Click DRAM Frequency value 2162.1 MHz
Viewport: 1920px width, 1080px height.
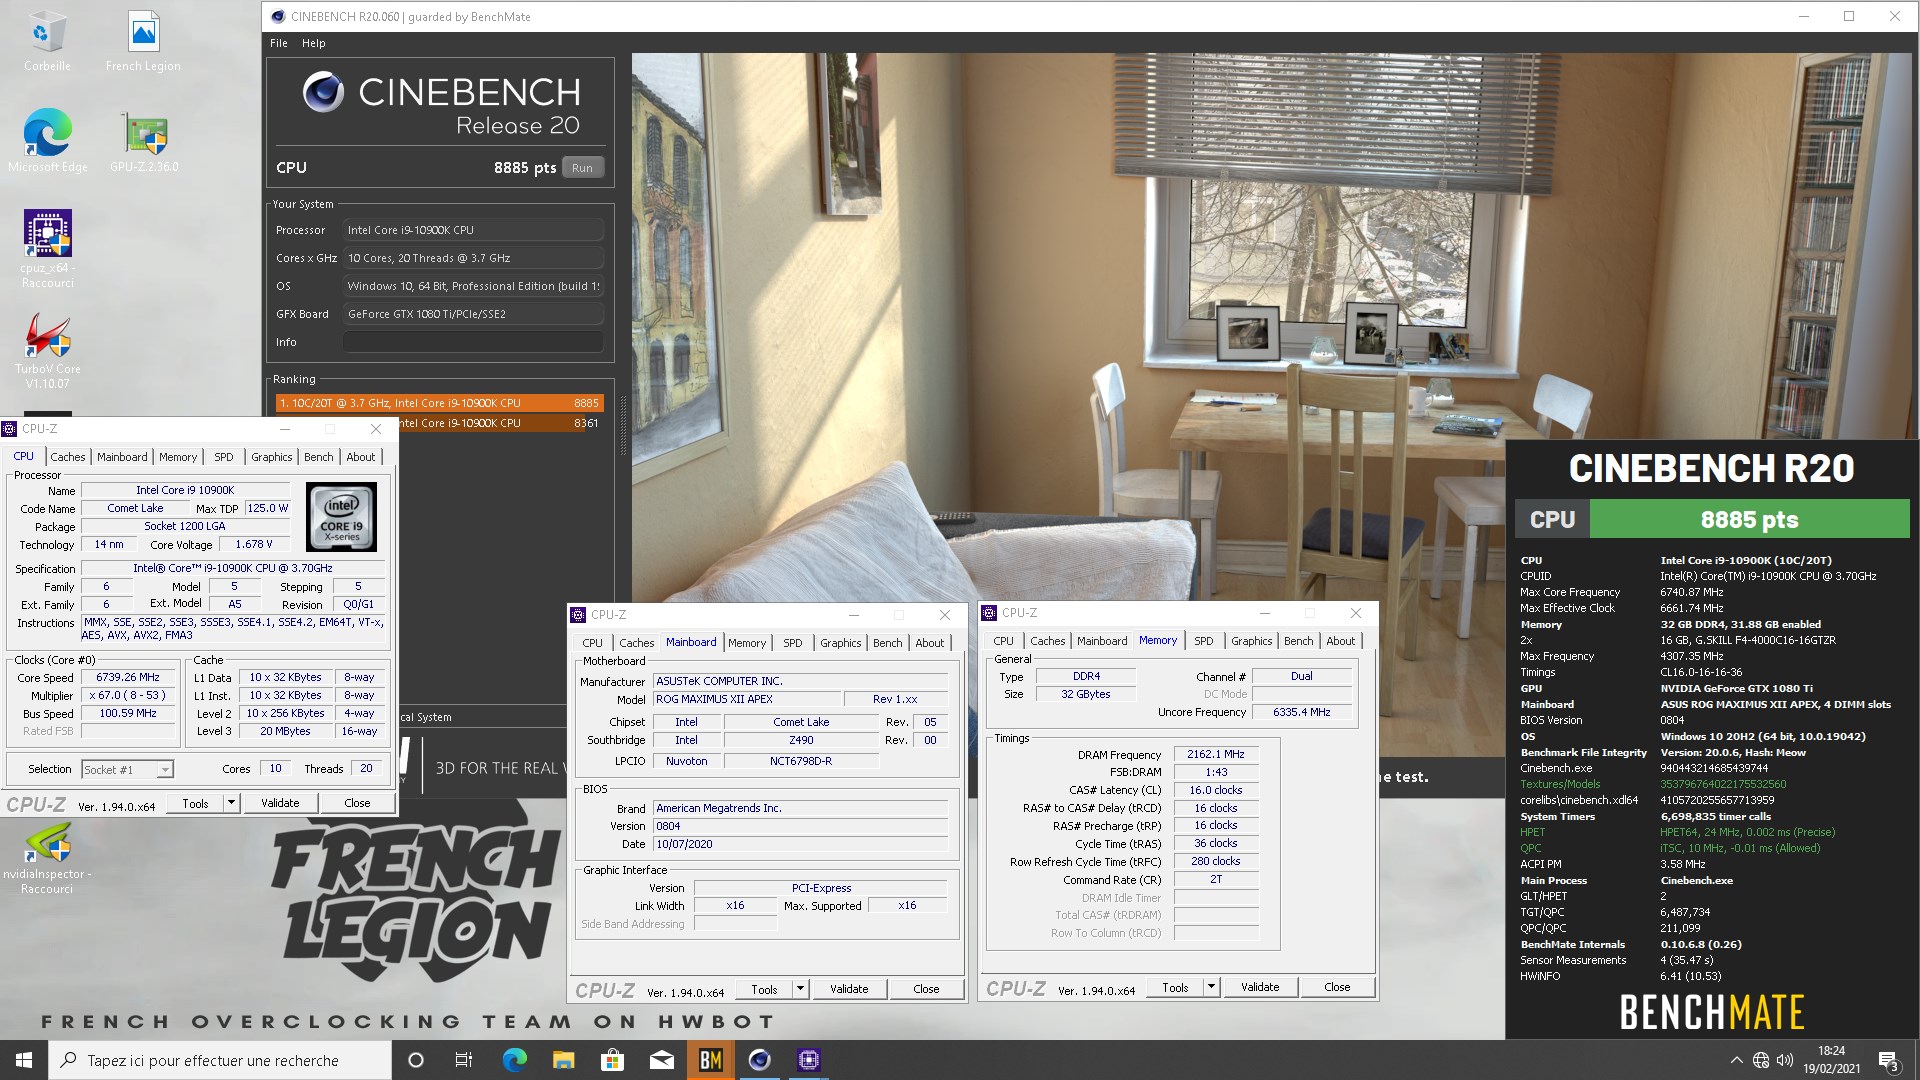(x=1216, y=754)
